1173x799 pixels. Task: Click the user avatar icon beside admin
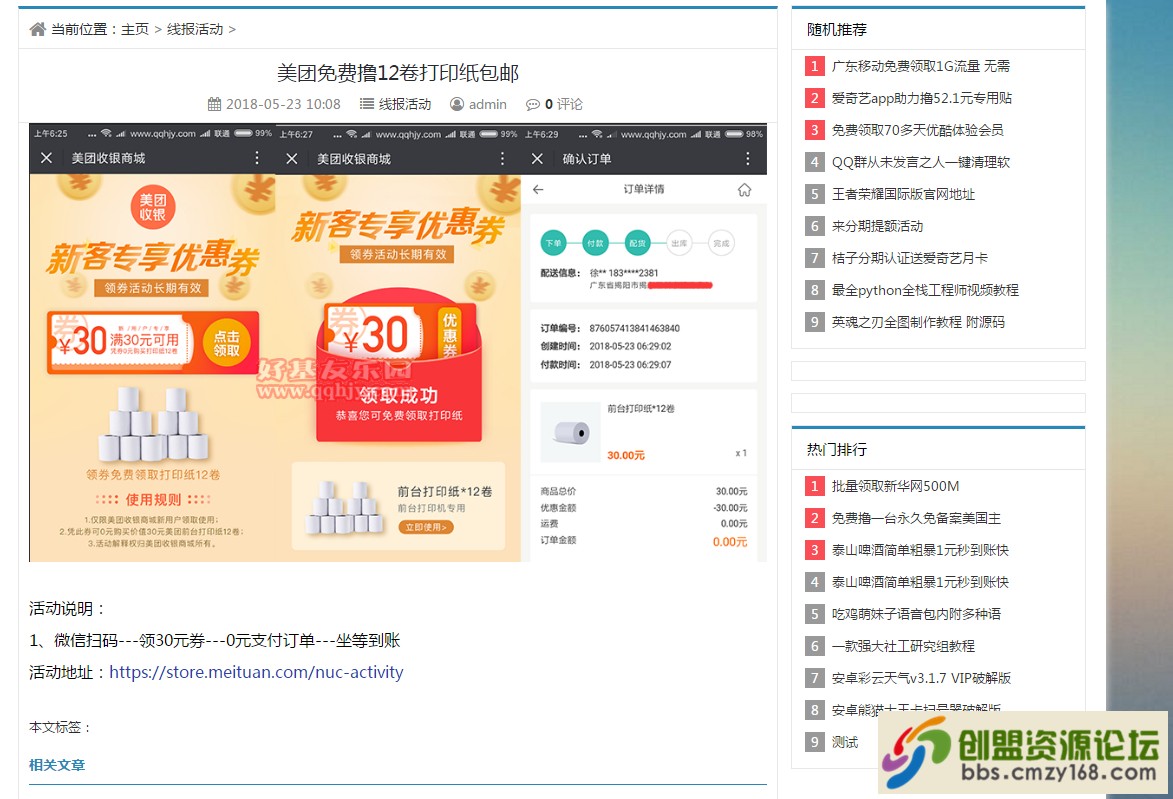point(456,104)
